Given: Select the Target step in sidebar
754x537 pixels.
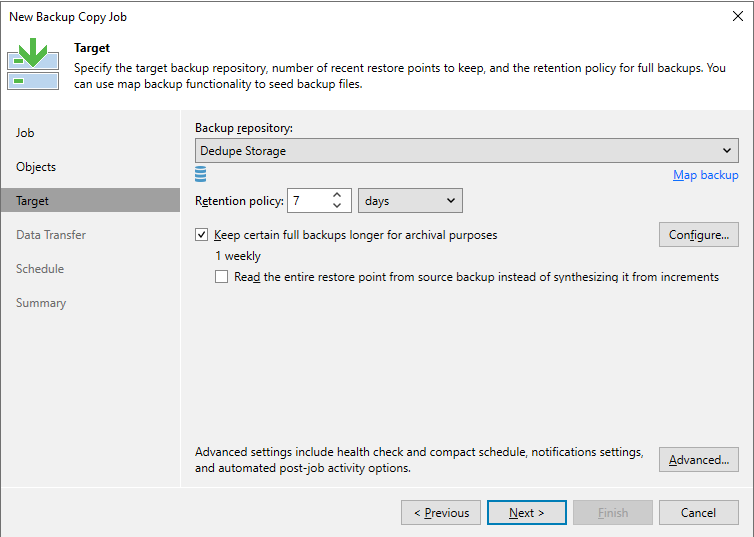Looking at the screenshot, I should point(32,201).
